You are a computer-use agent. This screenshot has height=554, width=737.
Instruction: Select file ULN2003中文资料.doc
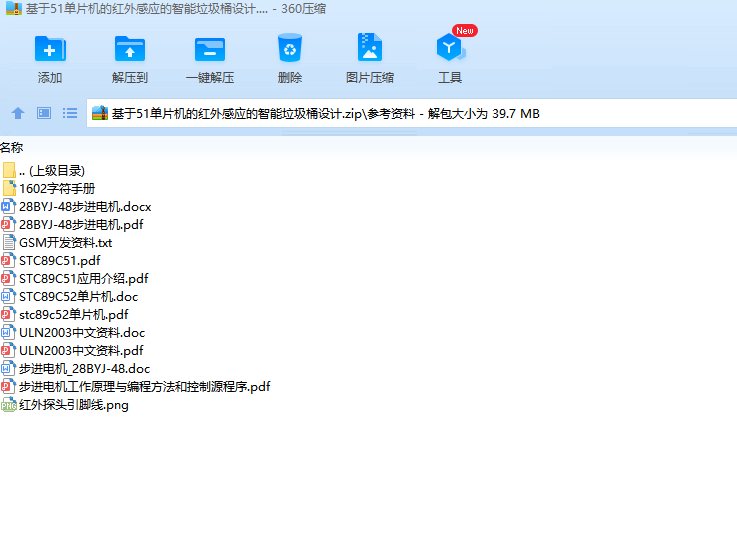(73, 333)
